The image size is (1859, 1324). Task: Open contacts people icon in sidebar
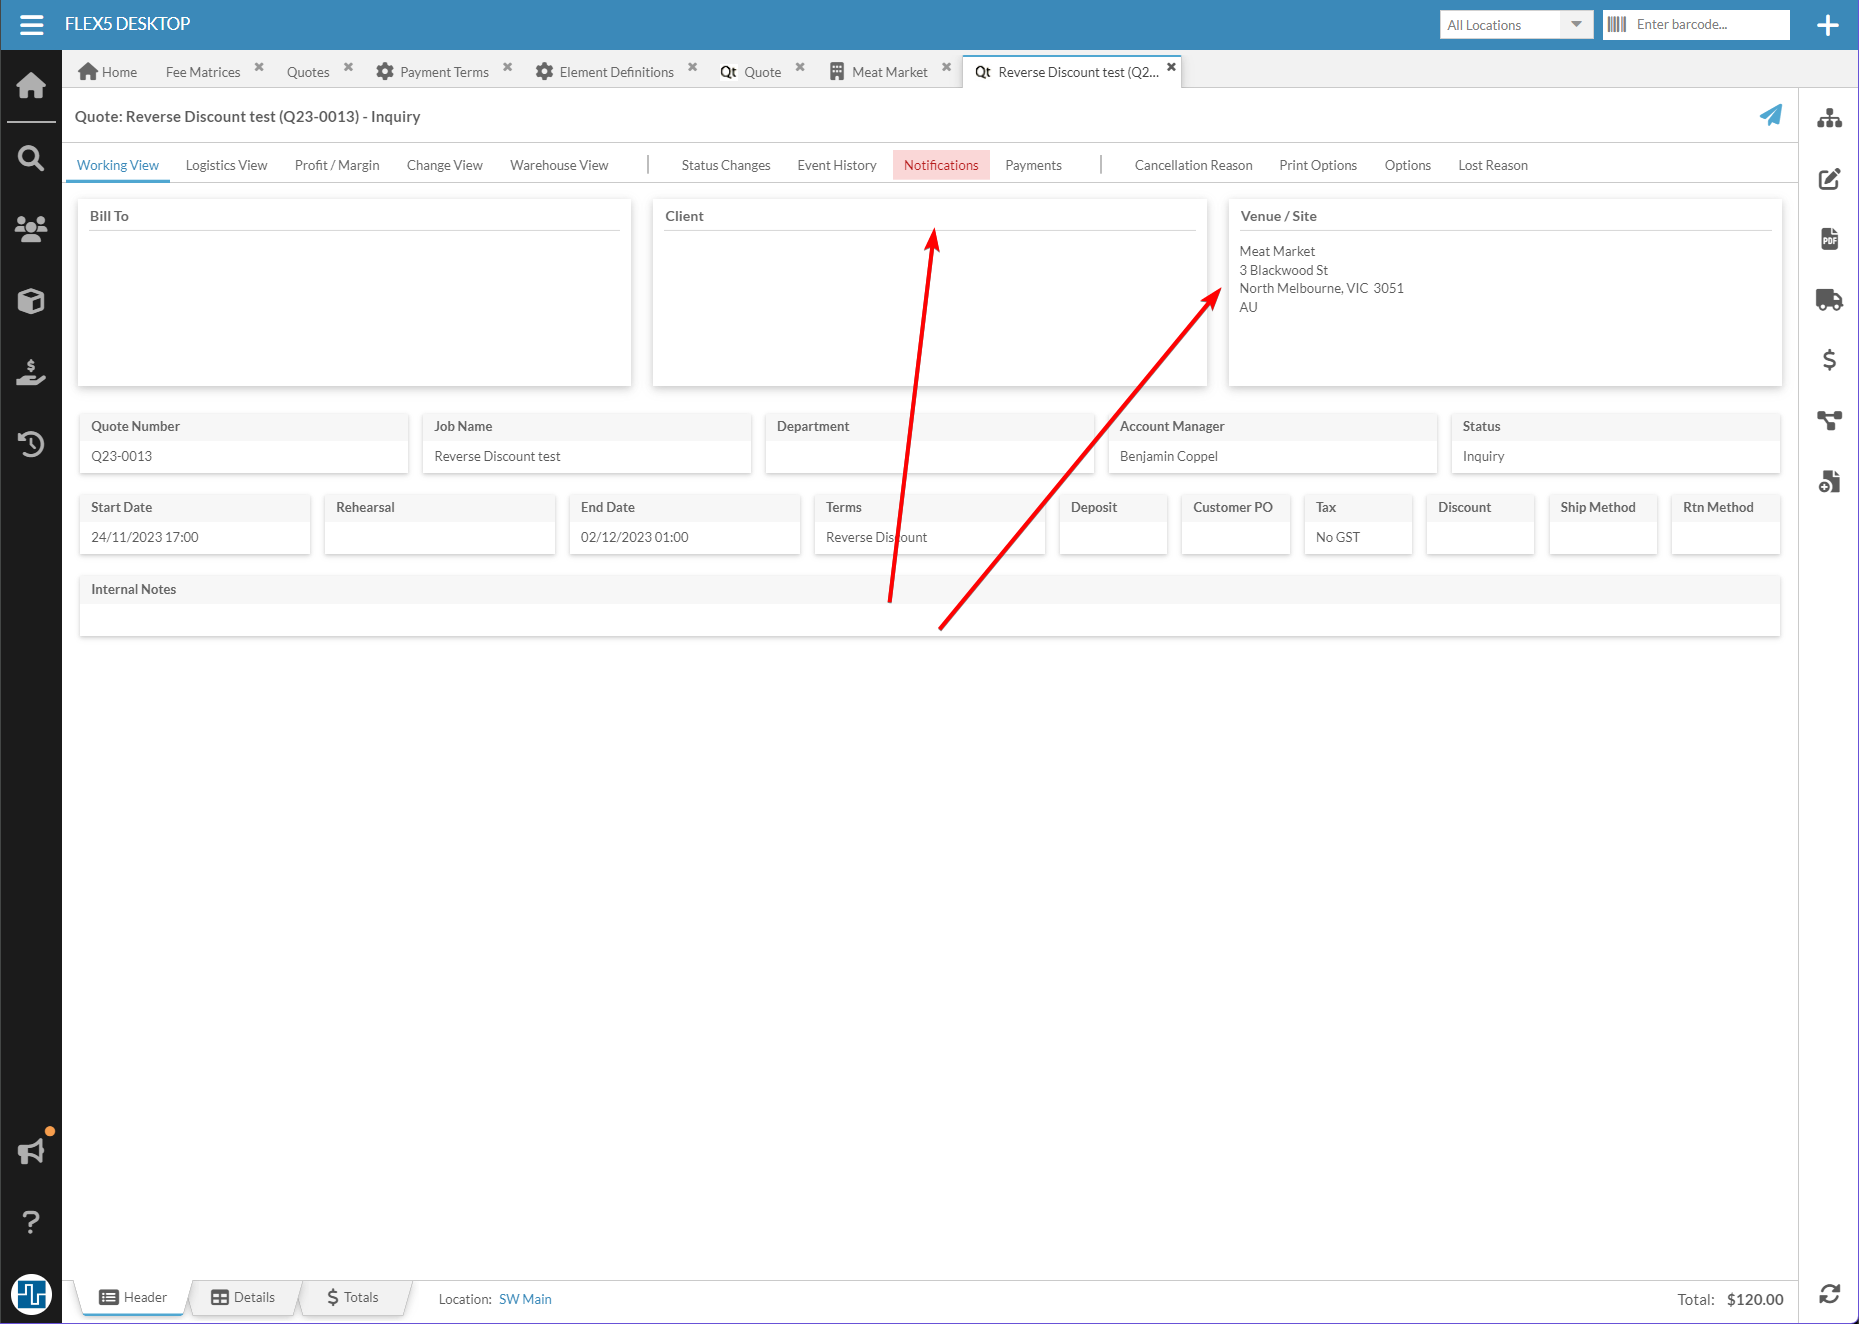[31, 229]
